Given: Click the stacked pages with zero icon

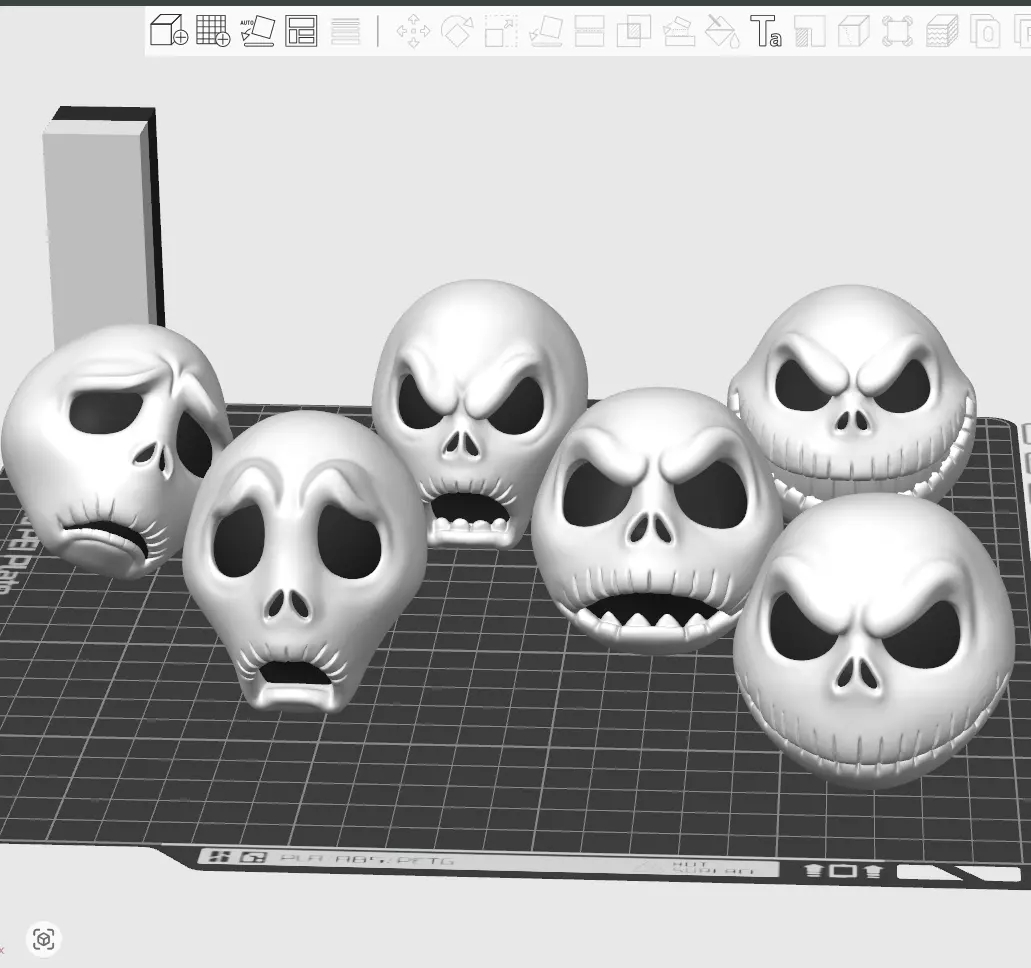Looking at the screenshot, I should click(x=986, y=31).
